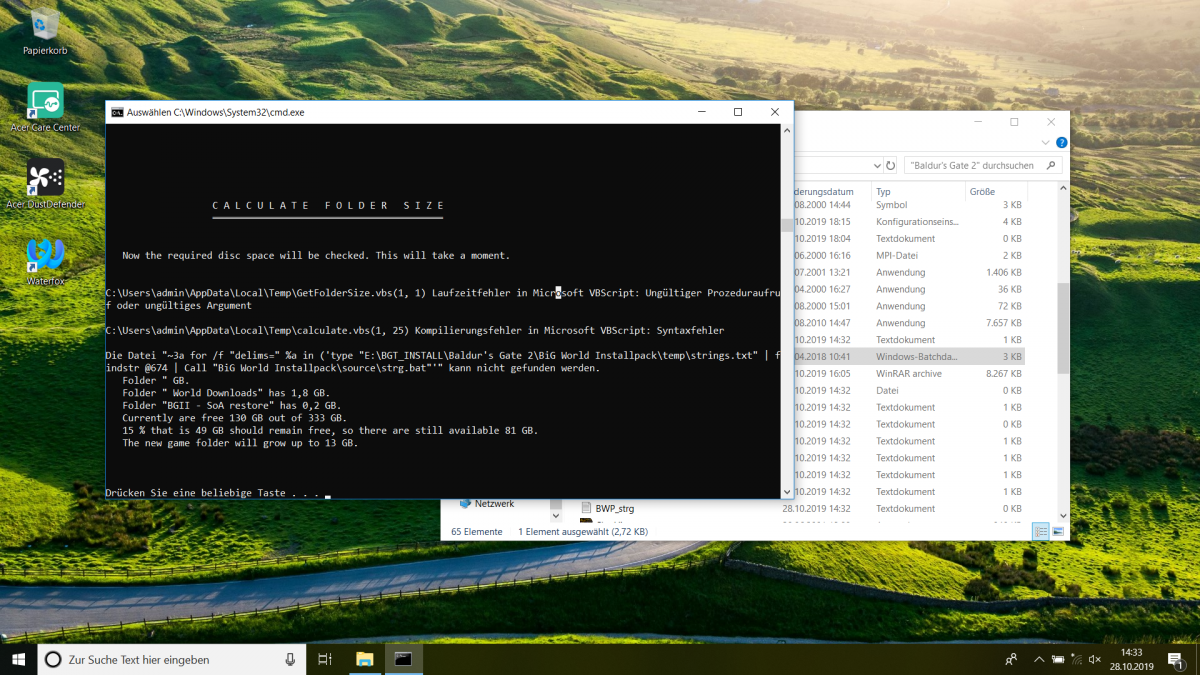Click the Cortana search box in taskbar

tap(171, 659)
